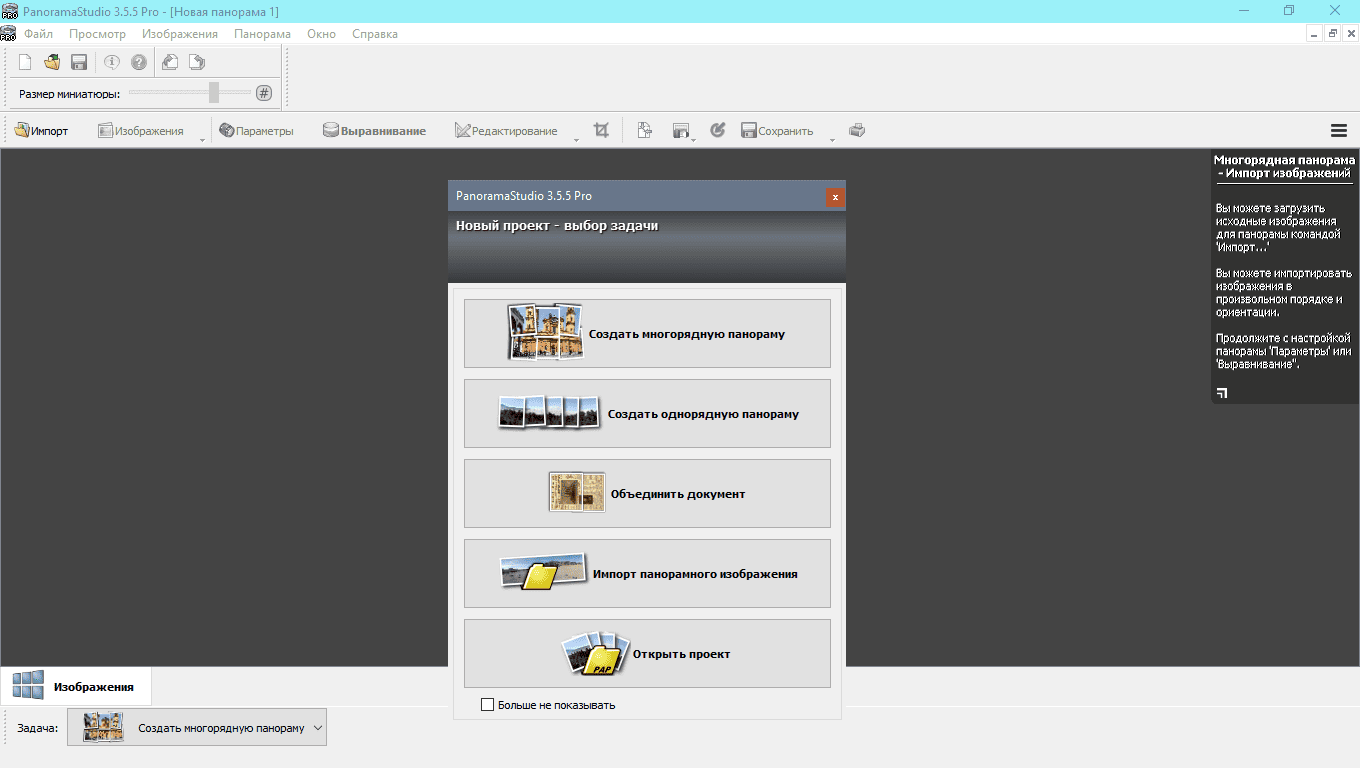Choose Импорт панорамного изображения
Image resolution: width=1360 pixels, height=768 pixels.
(x=647, y=574)
